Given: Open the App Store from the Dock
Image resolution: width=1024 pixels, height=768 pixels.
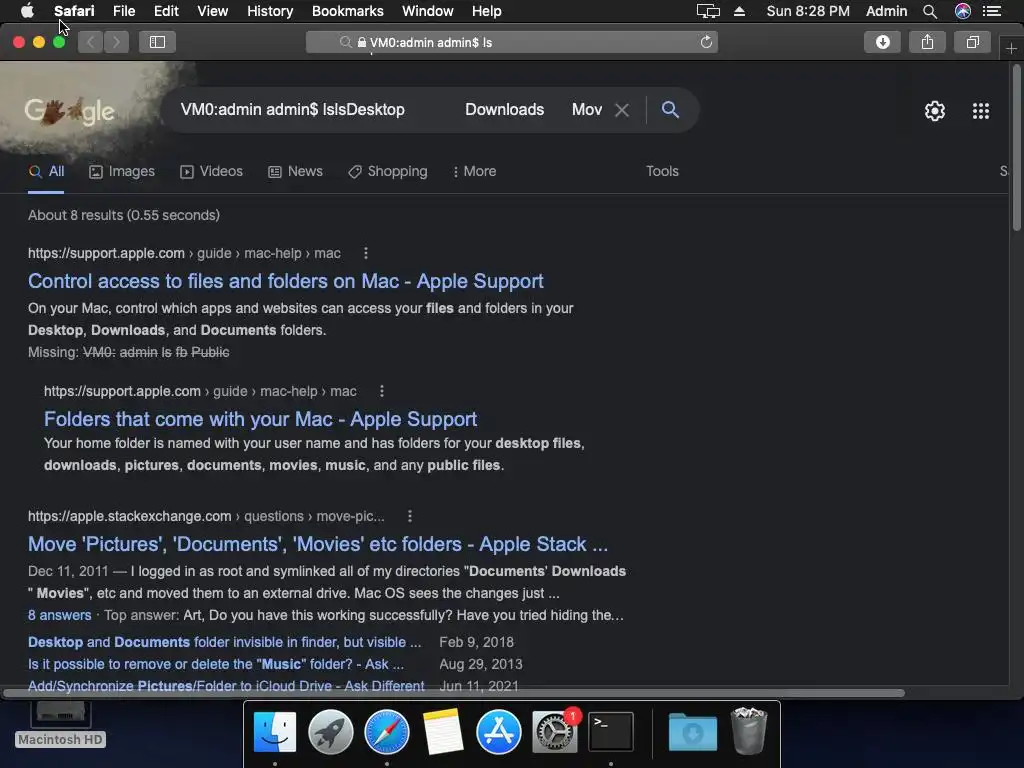Looking at the screenshot, I should [498, 731].
